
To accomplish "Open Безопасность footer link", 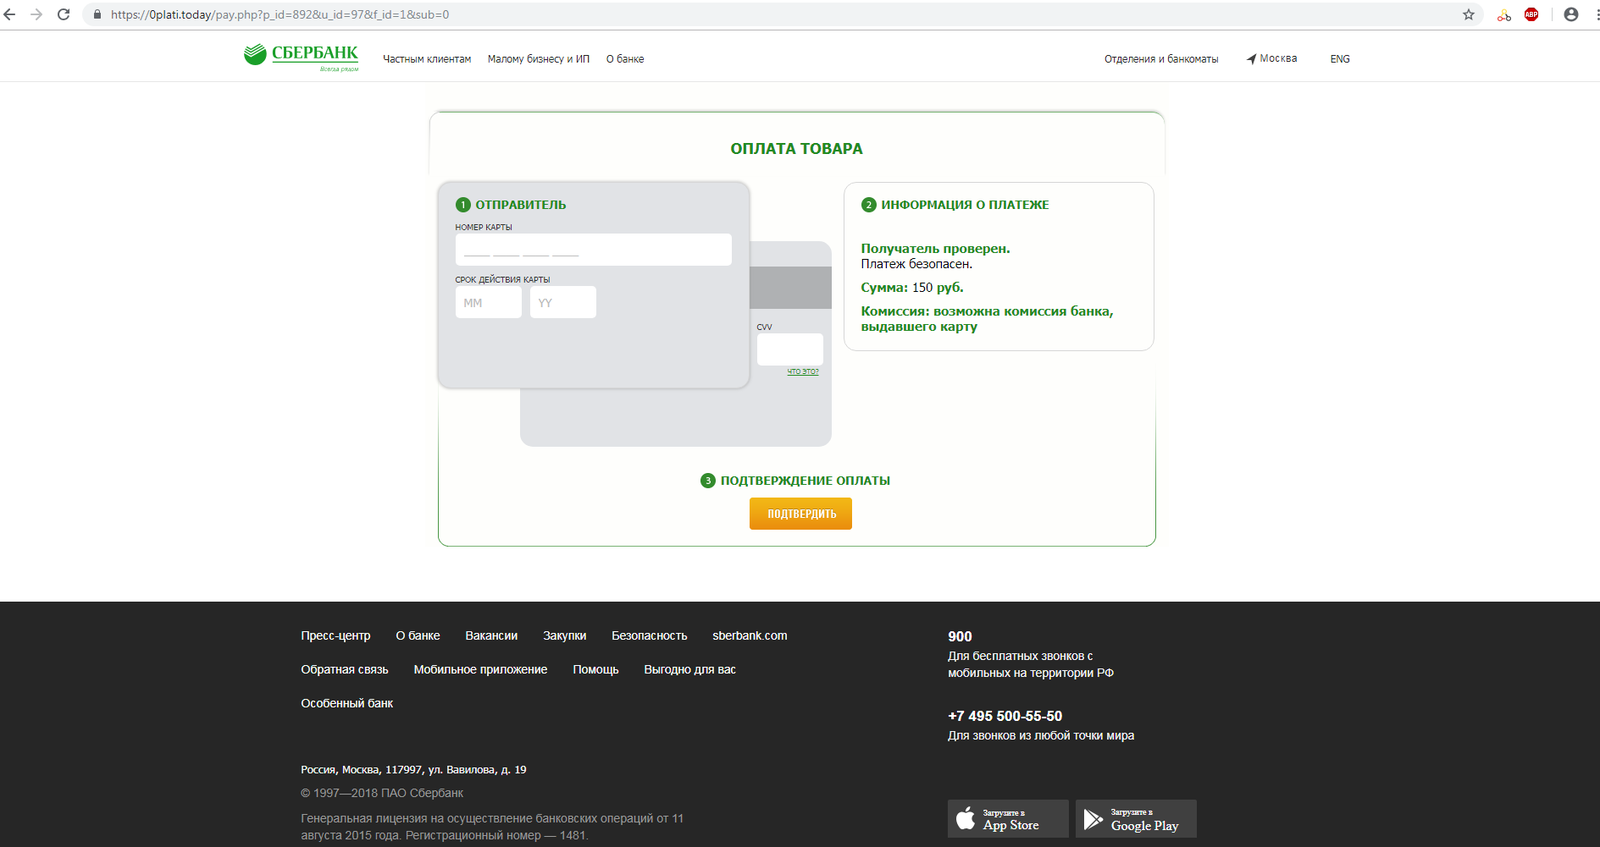I will click(x=649, y=636).
